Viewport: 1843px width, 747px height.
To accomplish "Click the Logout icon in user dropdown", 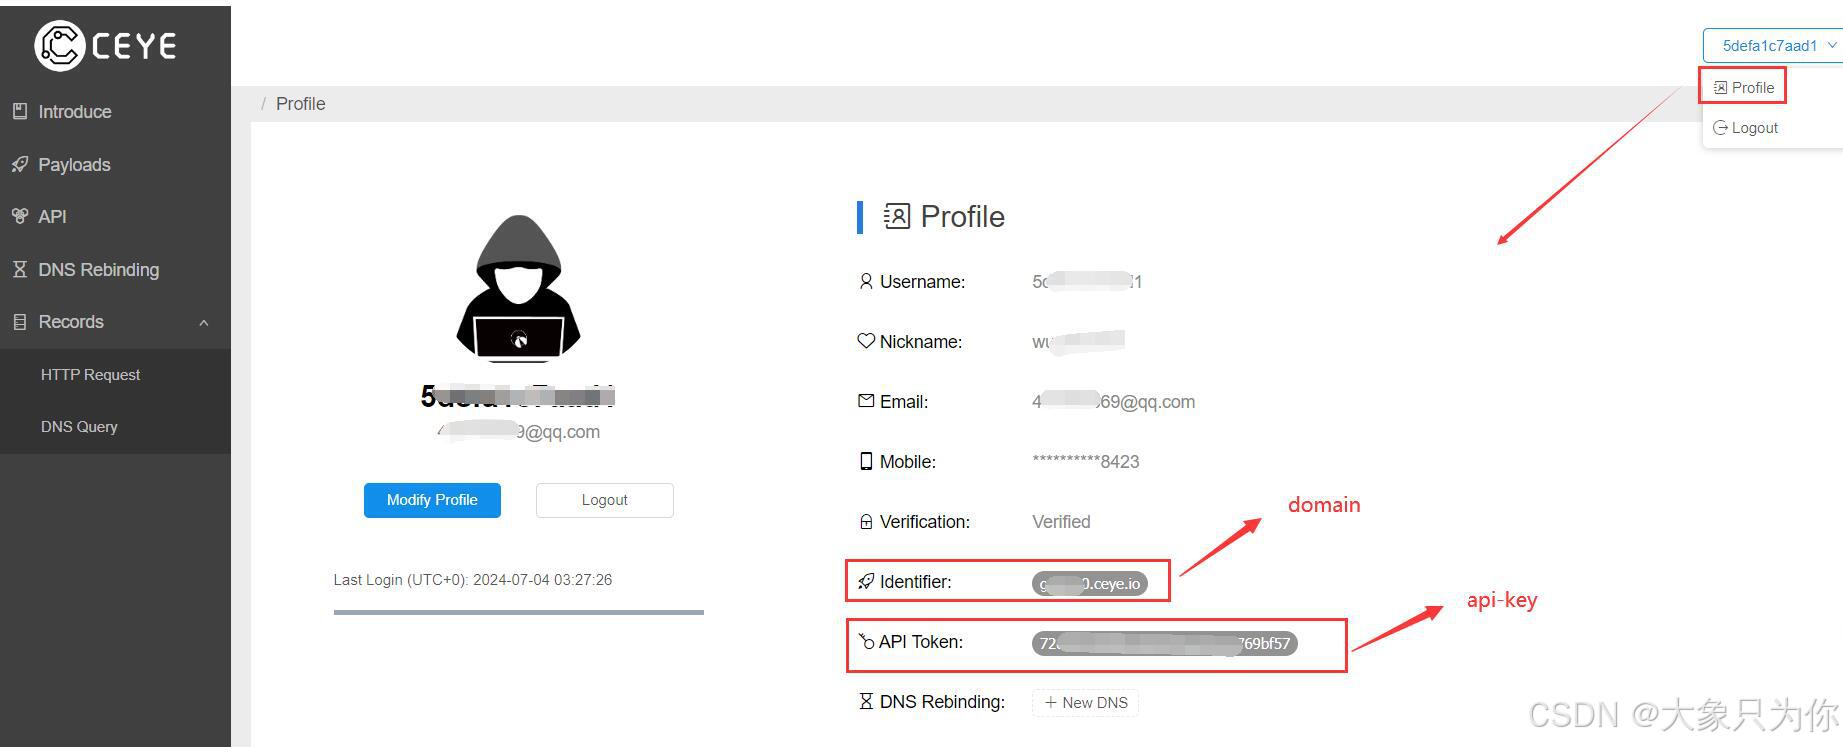I will (x=1720, y=128).
